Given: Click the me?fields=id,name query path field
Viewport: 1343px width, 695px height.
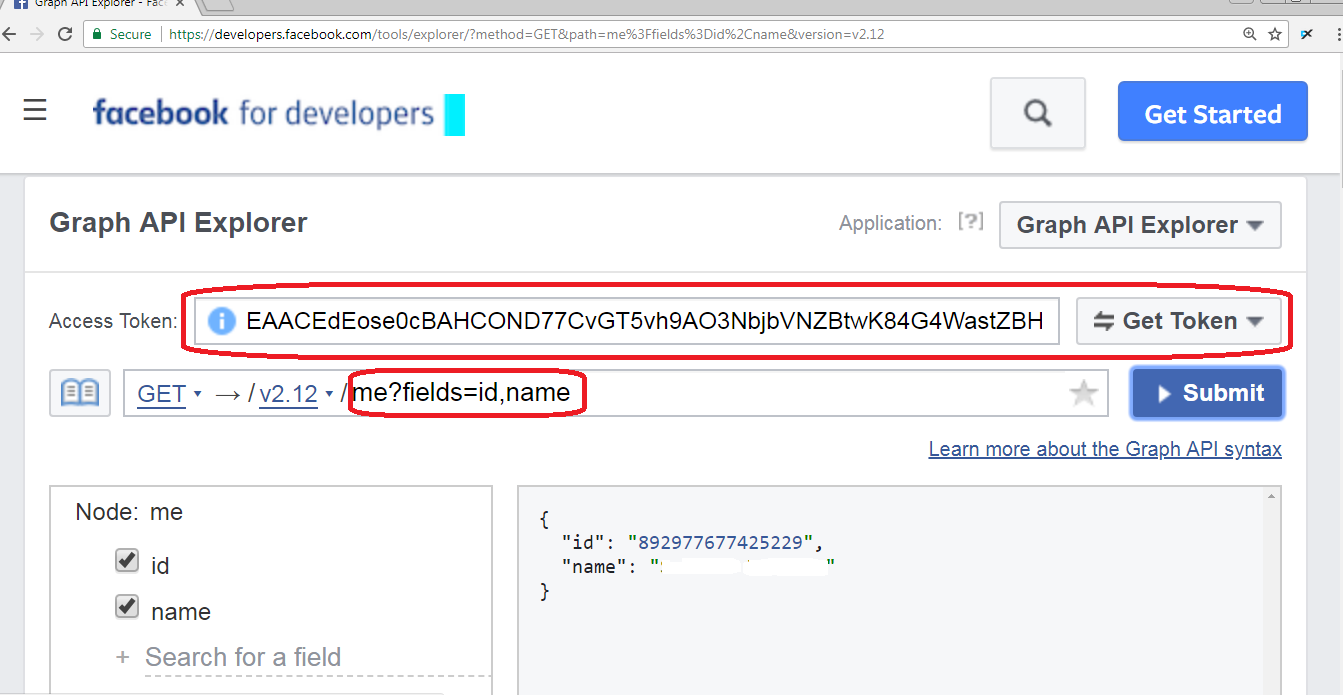Looking at the screenshot, I should tap(461, 393).
